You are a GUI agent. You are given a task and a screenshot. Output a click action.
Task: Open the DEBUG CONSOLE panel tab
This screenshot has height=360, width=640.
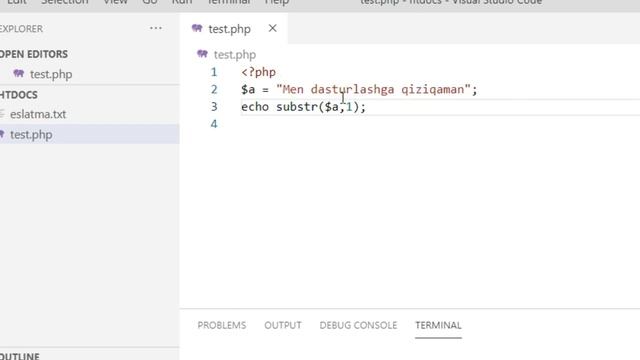(x=358, y=325)
